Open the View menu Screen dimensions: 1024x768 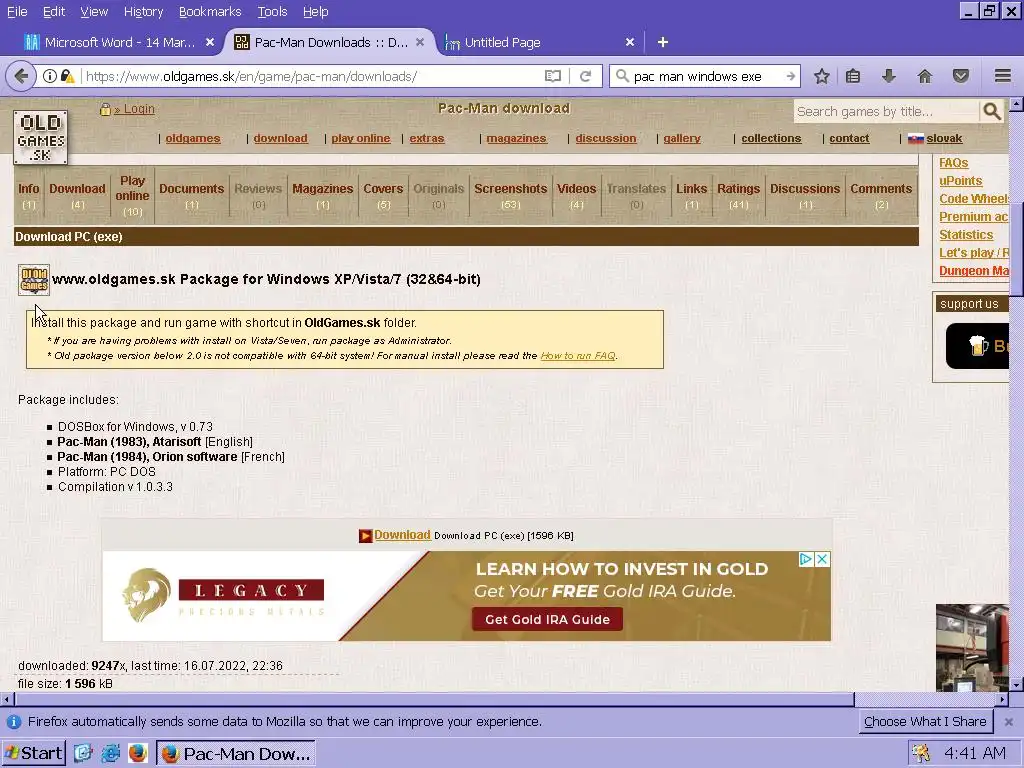coord(94,12)
